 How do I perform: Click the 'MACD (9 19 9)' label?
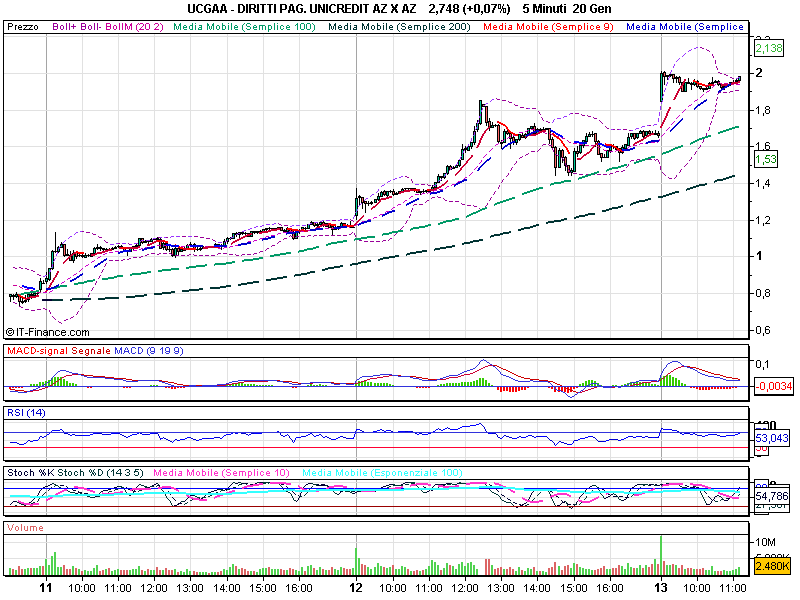point(148,351)
